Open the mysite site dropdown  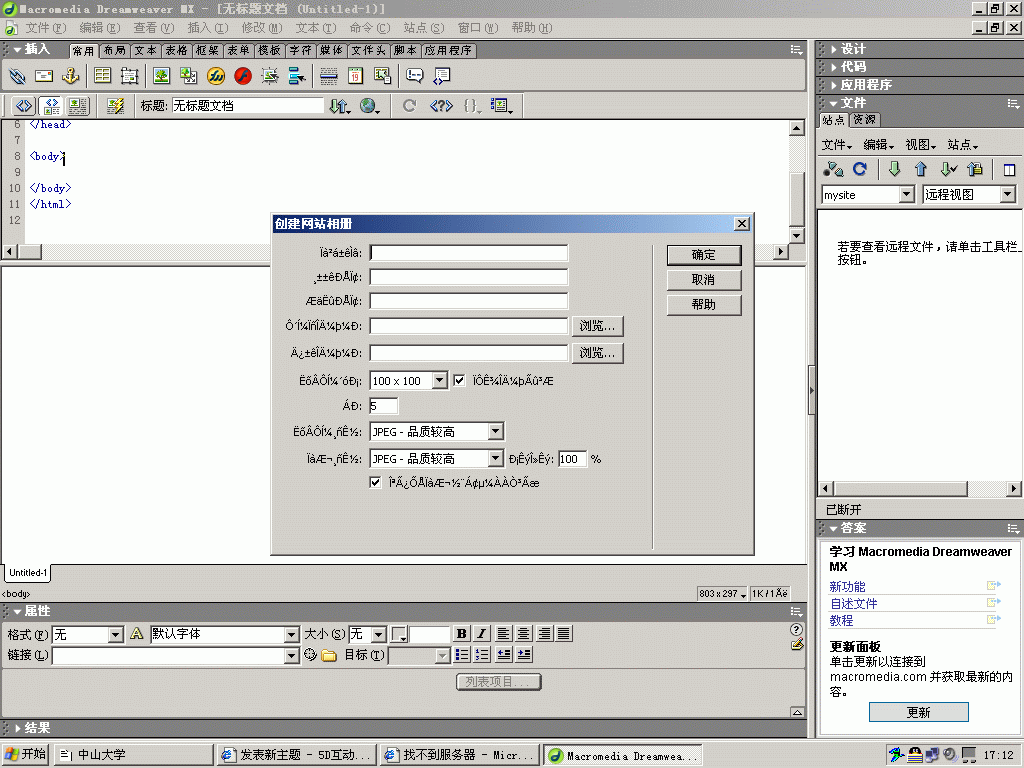point(906,195)
